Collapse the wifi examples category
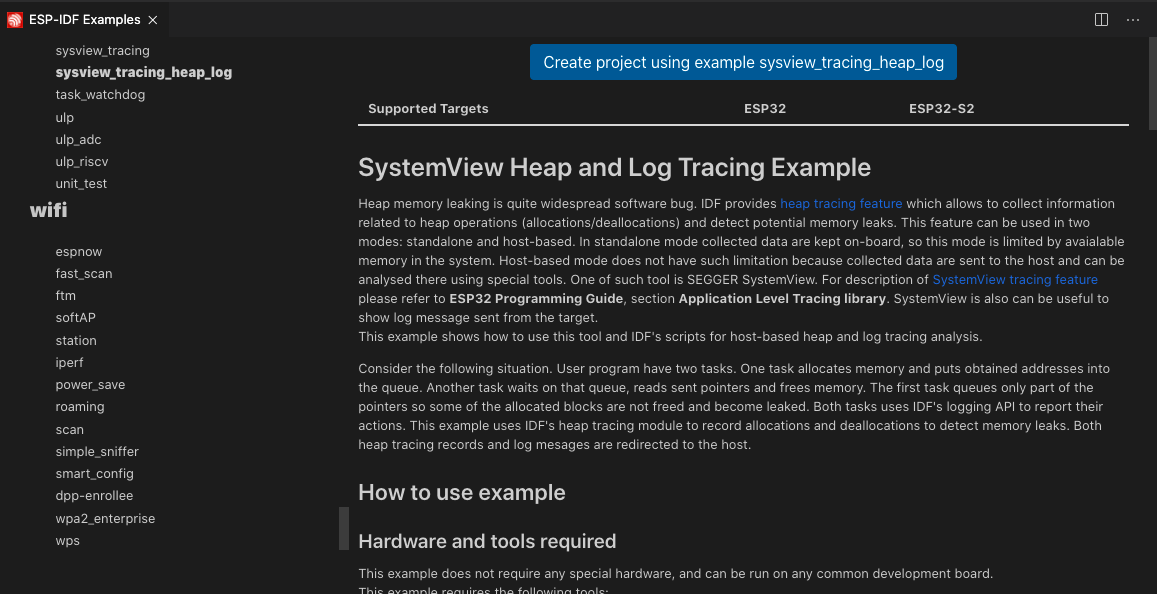The image size is (1157, 594). (x=48, y=210)
